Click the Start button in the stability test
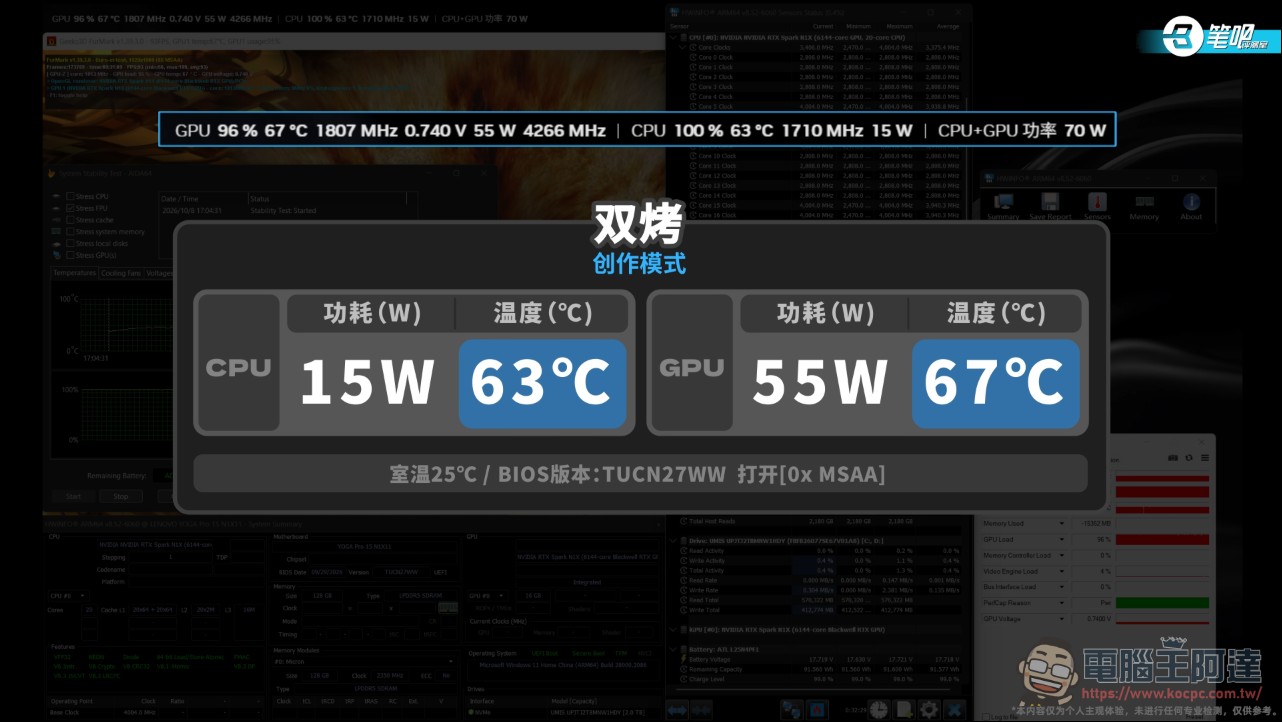 (x=73, y=496)
